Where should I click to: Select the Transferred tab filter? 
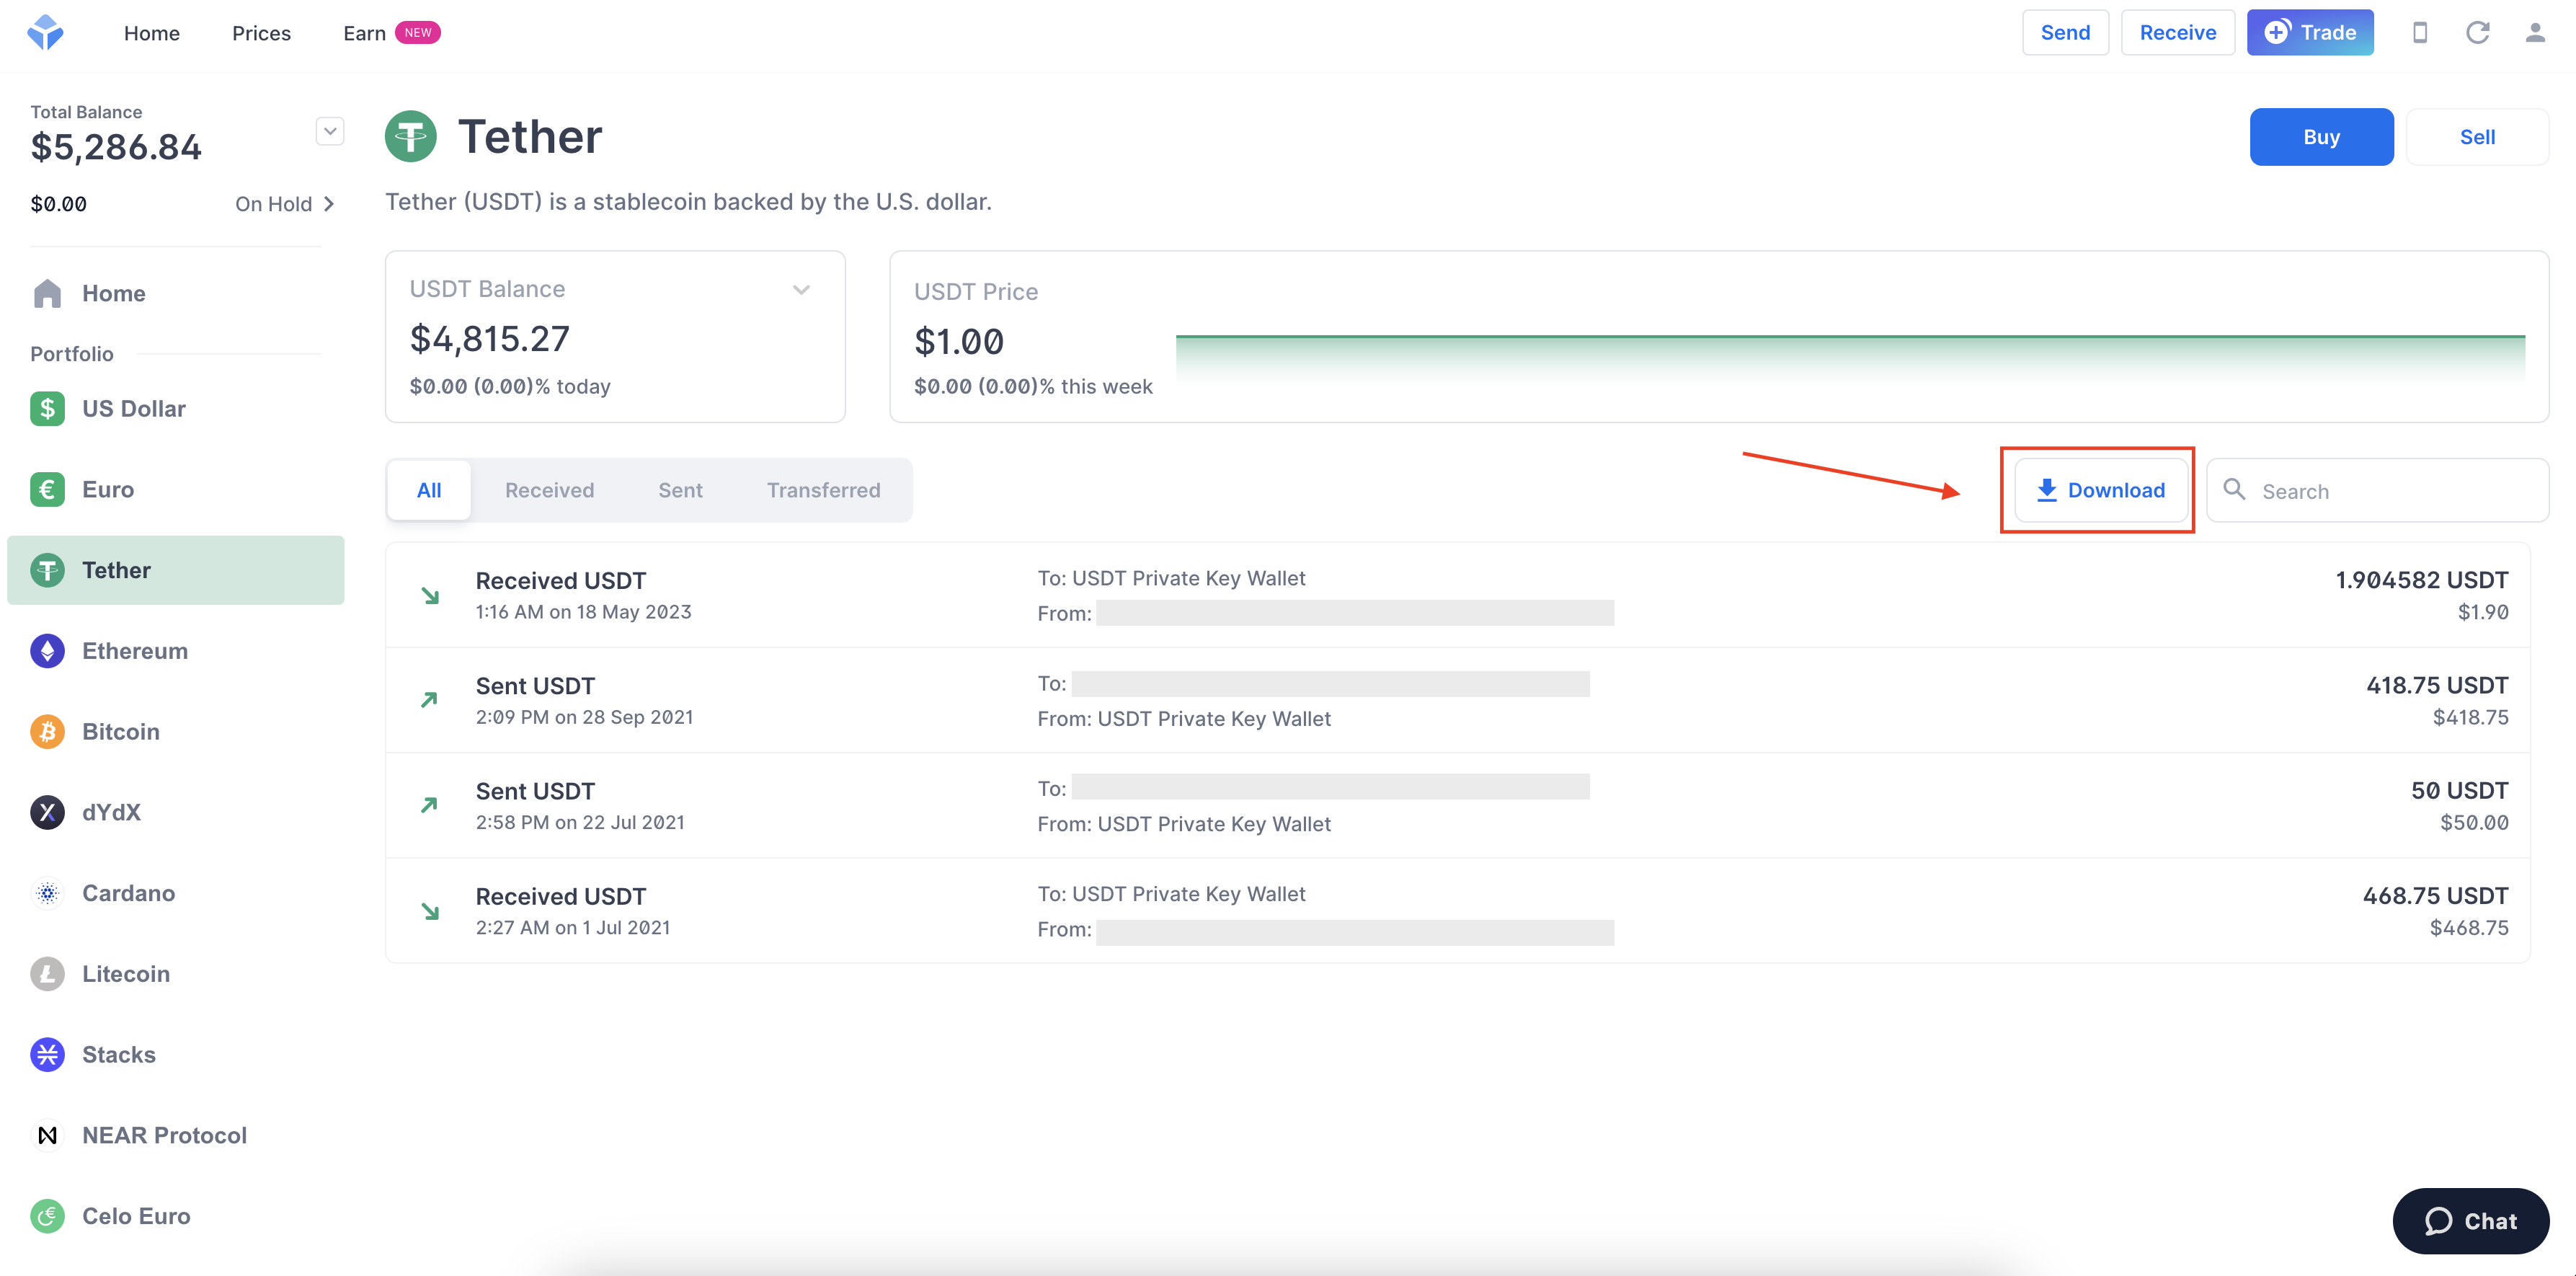tap(823, 488)
